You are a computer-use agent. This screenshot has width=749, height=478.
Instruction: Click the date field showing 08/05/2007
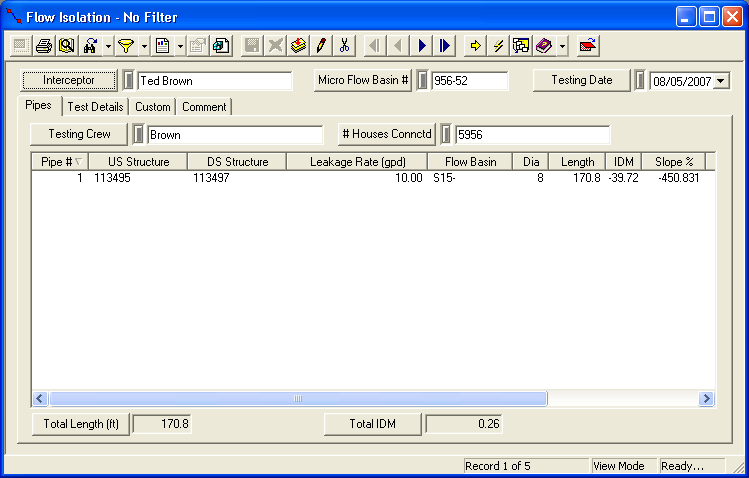click(682, 81)
